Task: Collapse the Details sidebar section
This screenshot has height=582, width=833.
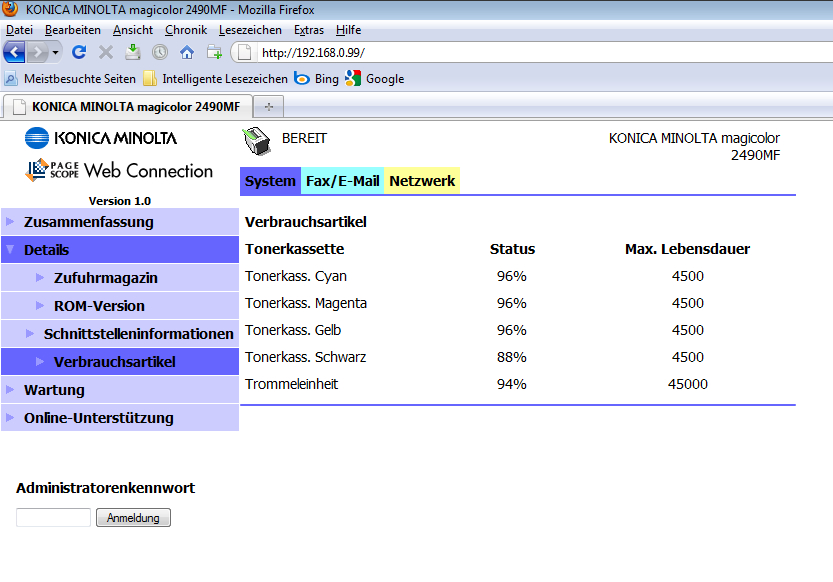Action: tap(120, 250)
